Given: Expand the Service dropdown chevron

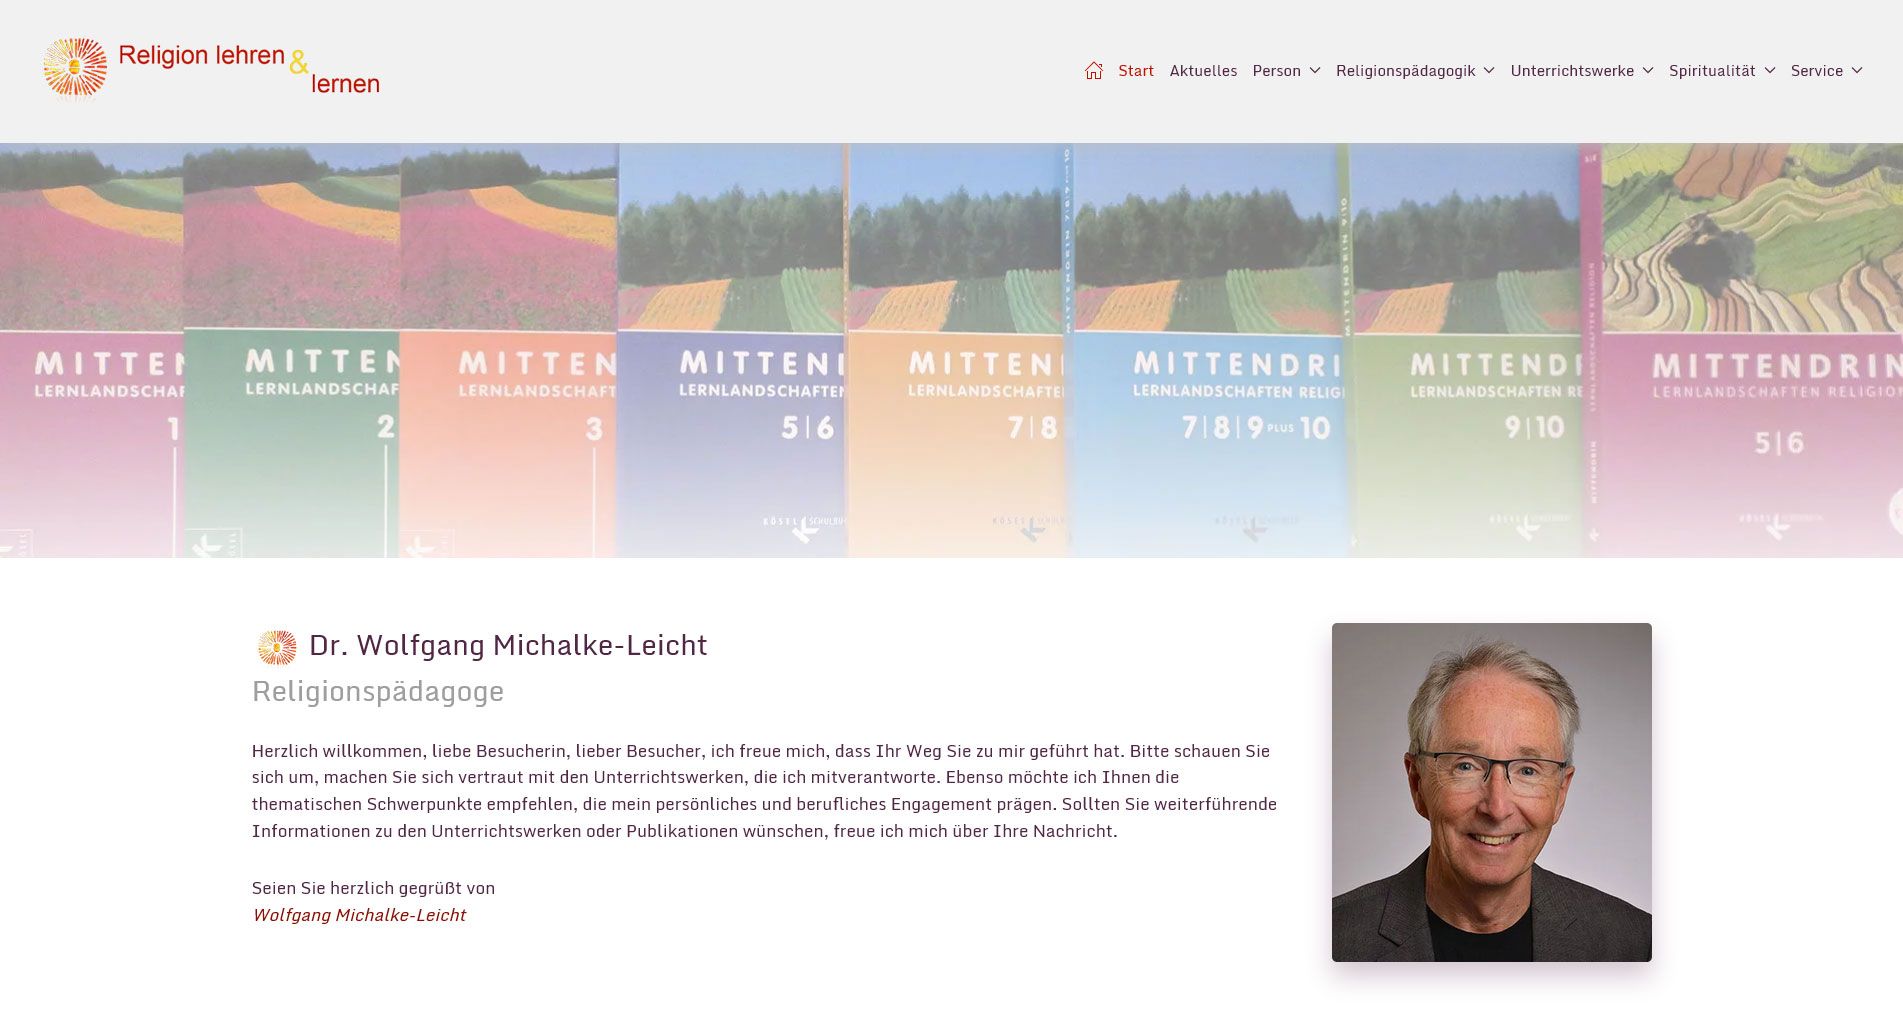Looking at the screenshot, I should (x=1857, y=71).
